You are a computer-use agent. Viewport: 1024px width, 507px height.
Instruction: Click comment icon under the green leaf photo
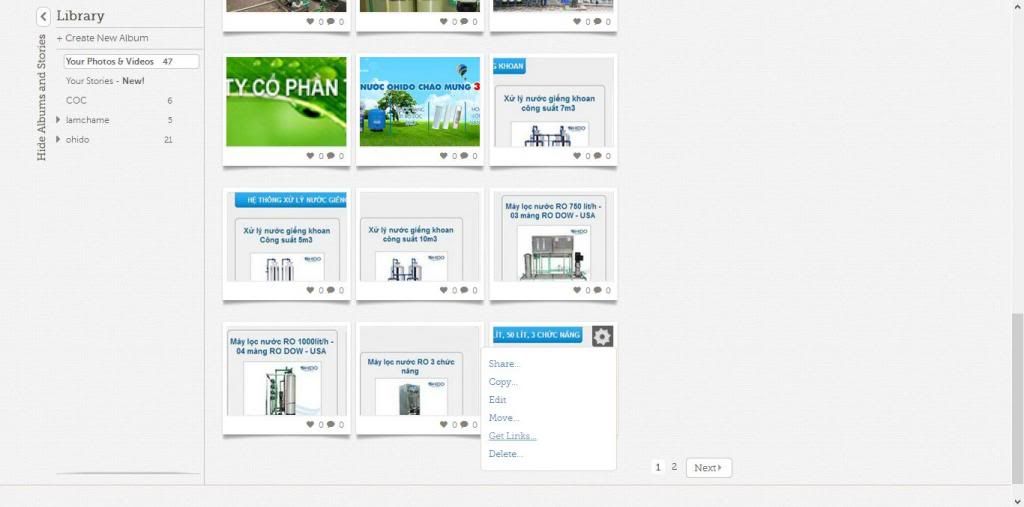click(x=330, y=156)
